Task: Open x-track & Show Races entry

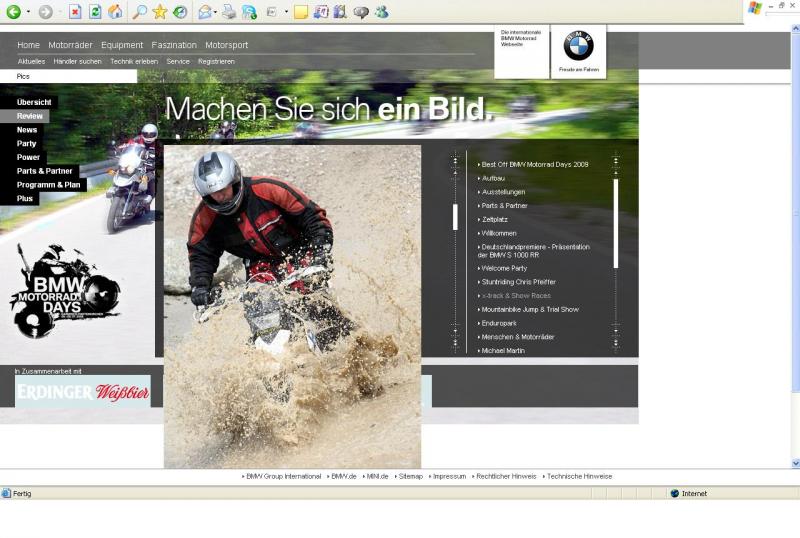Action: pos(516,296)
